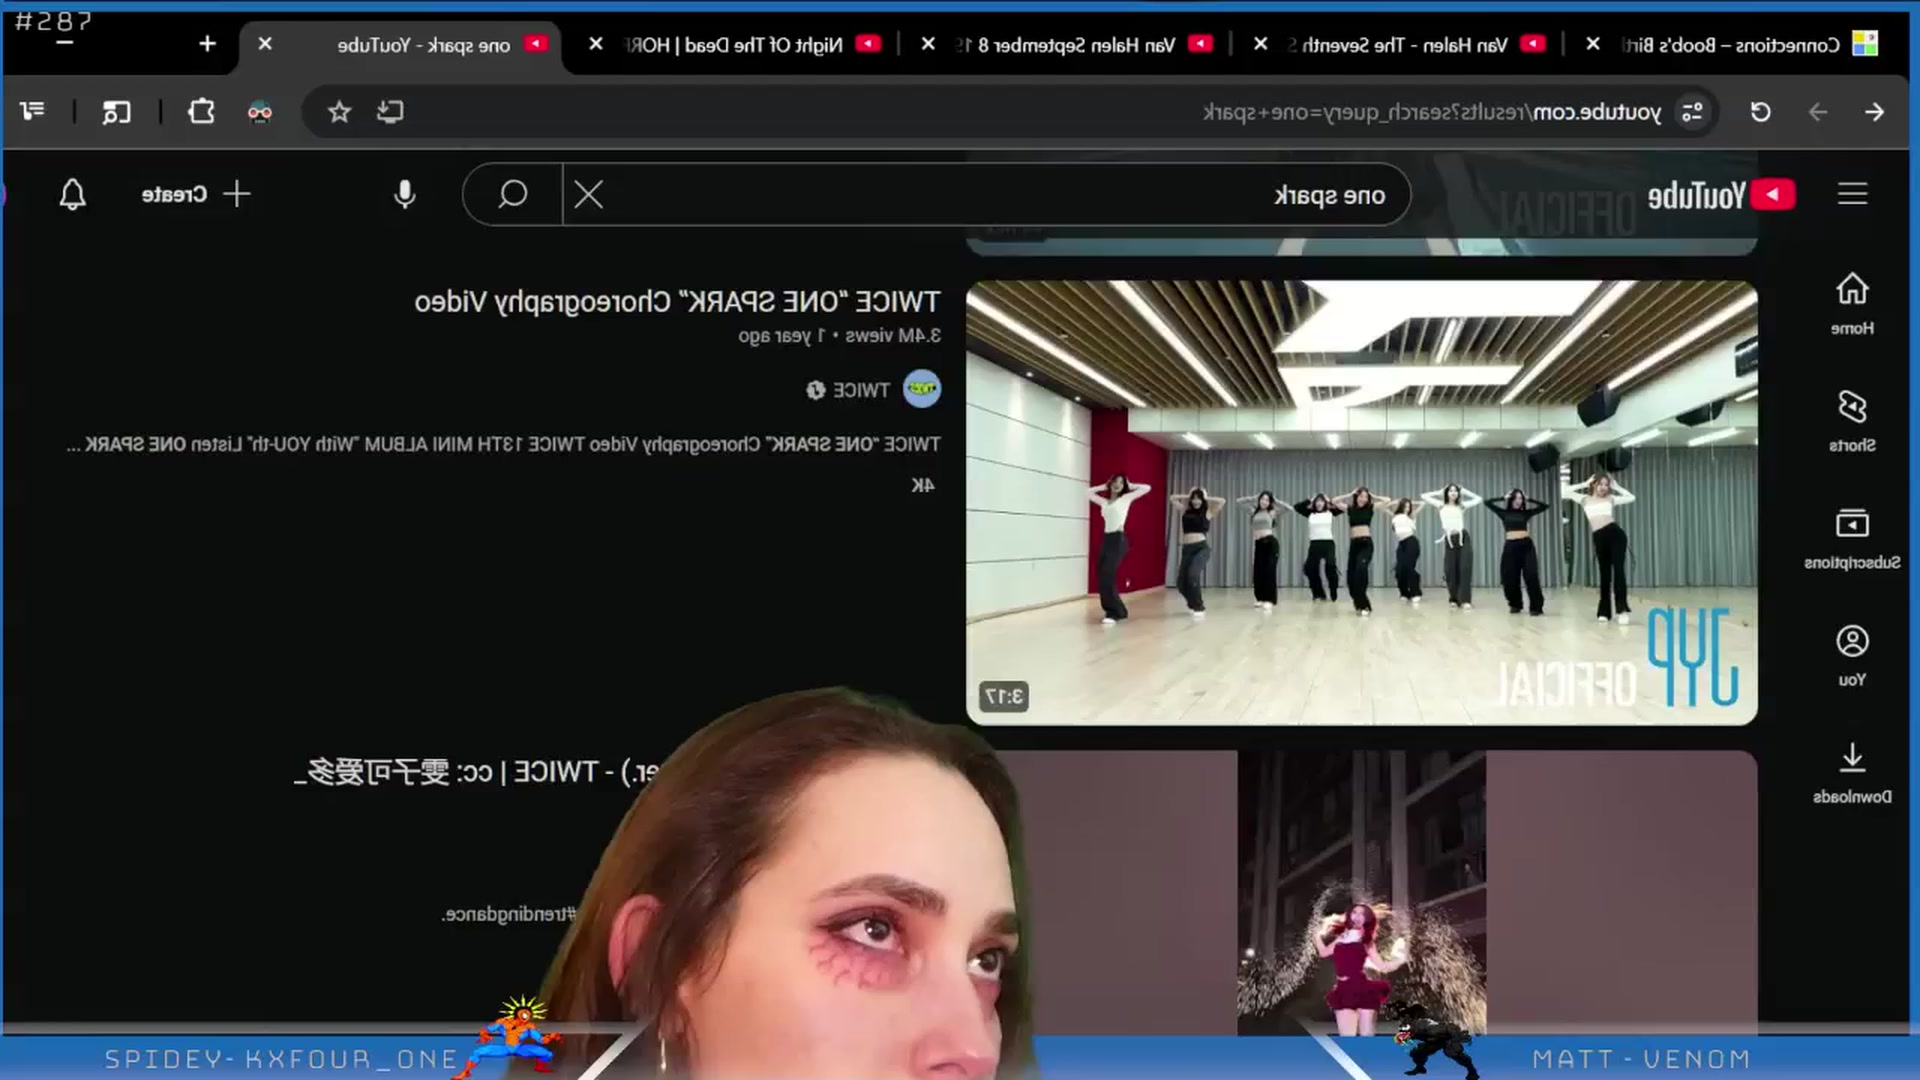Reload the page
Image resolution: width=1920 pixels, height=1080 pixels.
pyautogui.click(x=1761, y=112)
